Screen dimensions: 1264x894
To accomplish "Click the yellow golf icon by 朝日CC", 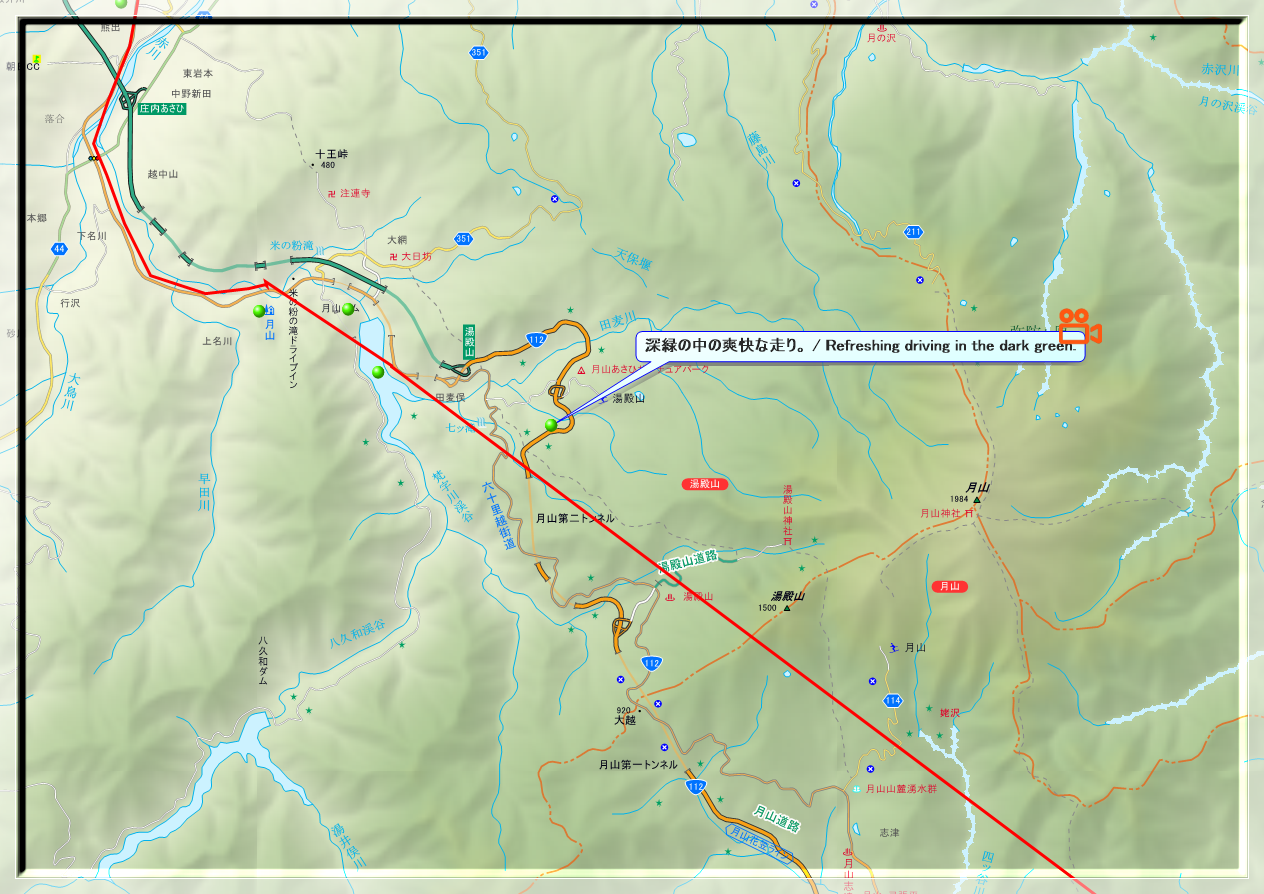I will coord(36,59).
